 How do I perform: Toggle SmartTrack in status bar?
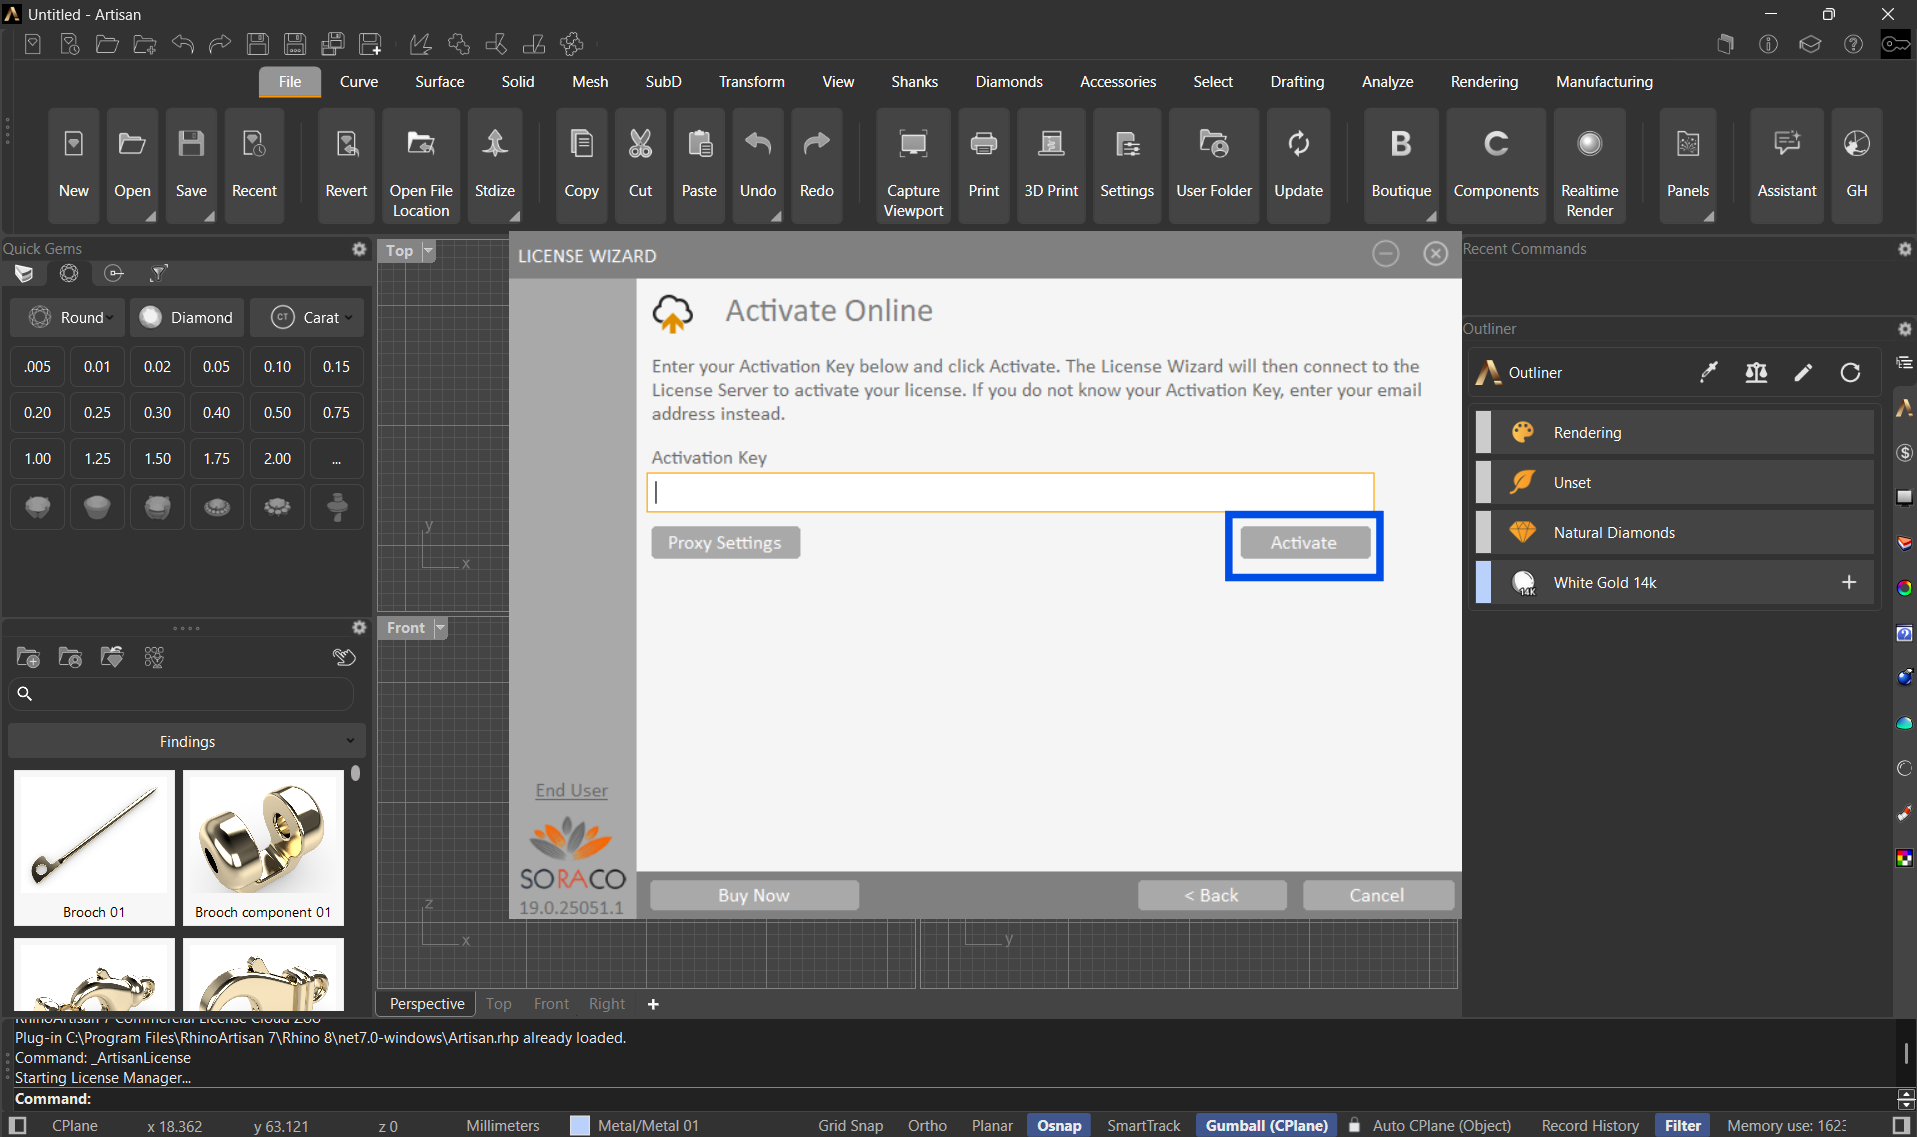[x=1144, y=1125]
